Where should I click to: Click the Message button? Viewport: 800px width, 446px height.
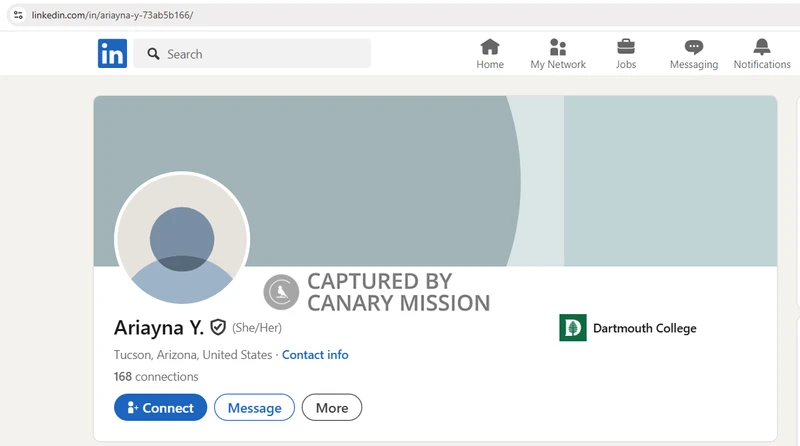coord(254,408)
